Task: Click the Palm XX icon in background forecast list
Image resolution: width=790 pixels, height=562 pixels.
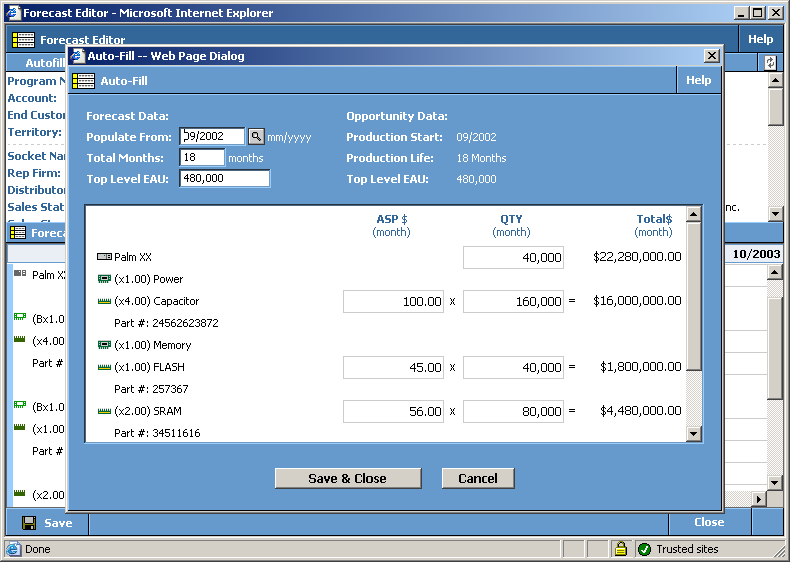Action: (20, 273)
